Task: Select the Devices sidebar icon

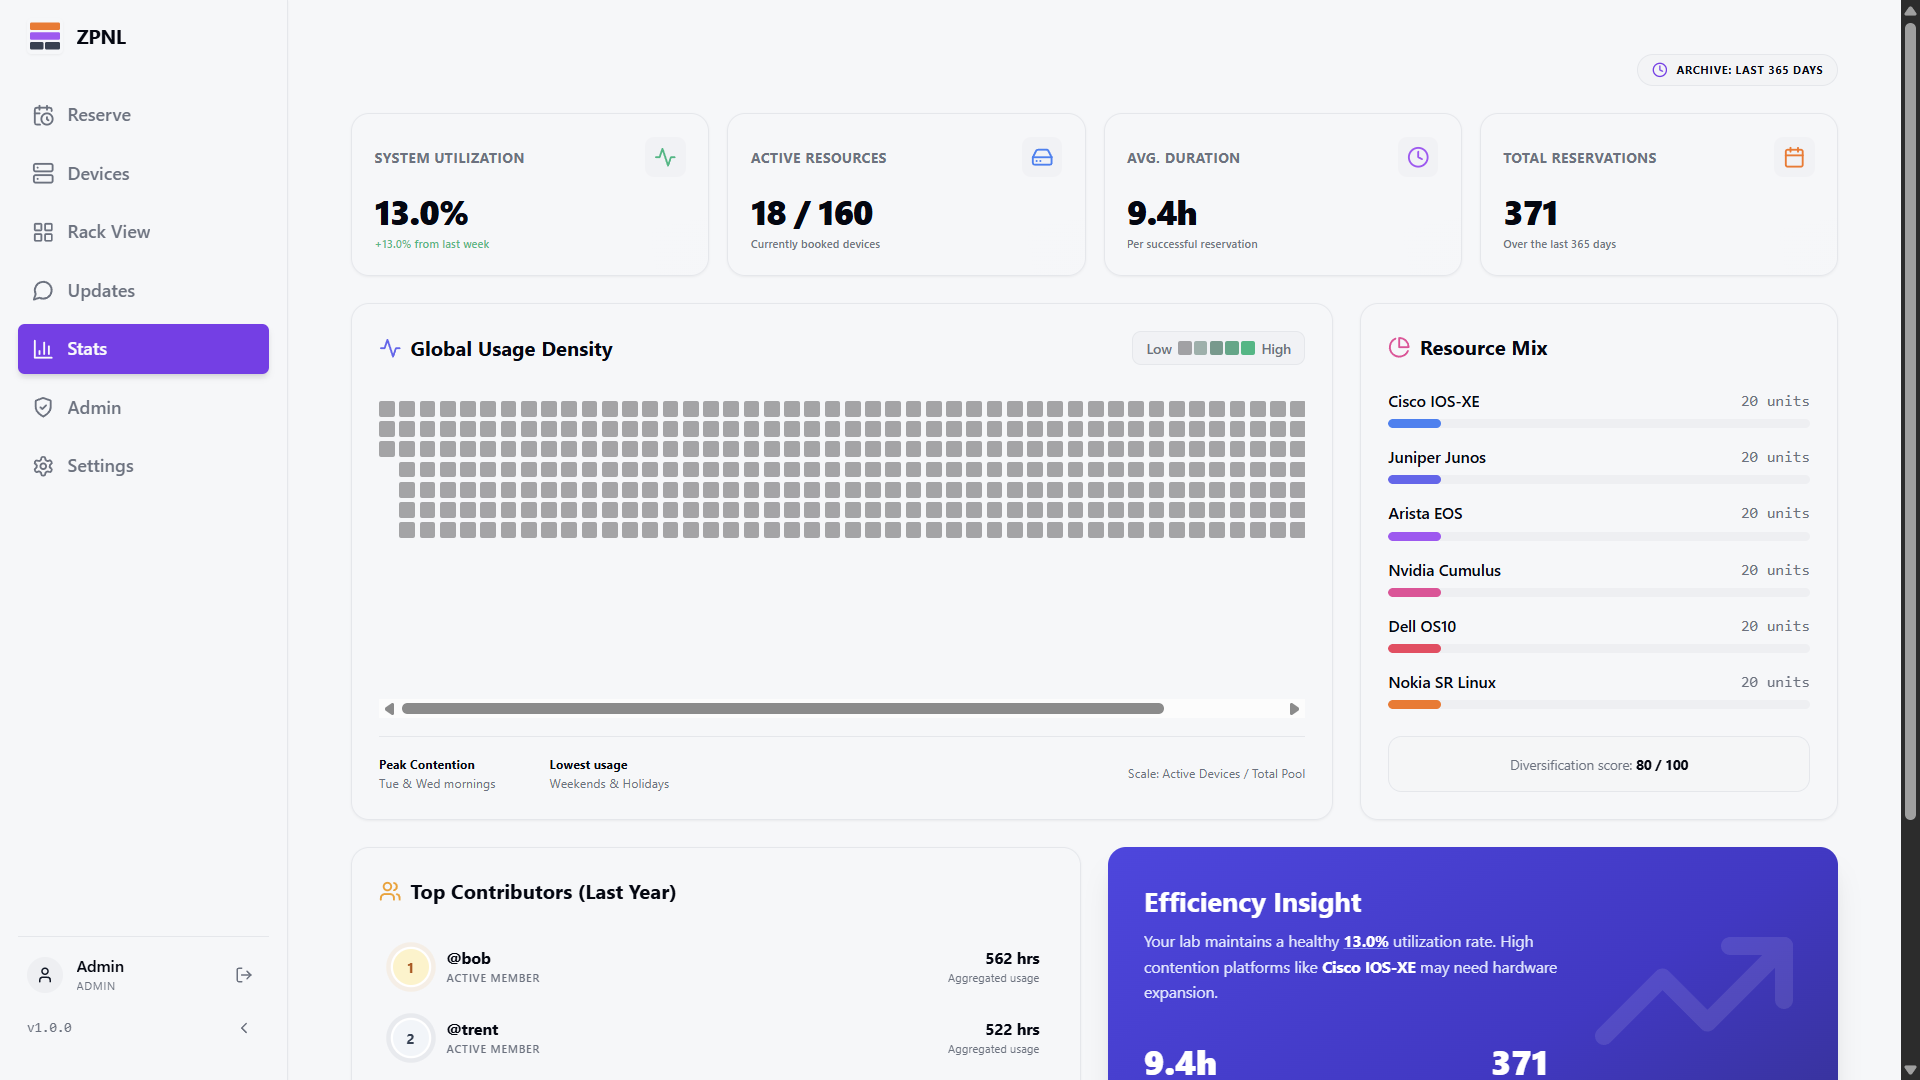Action: (44, 173)
